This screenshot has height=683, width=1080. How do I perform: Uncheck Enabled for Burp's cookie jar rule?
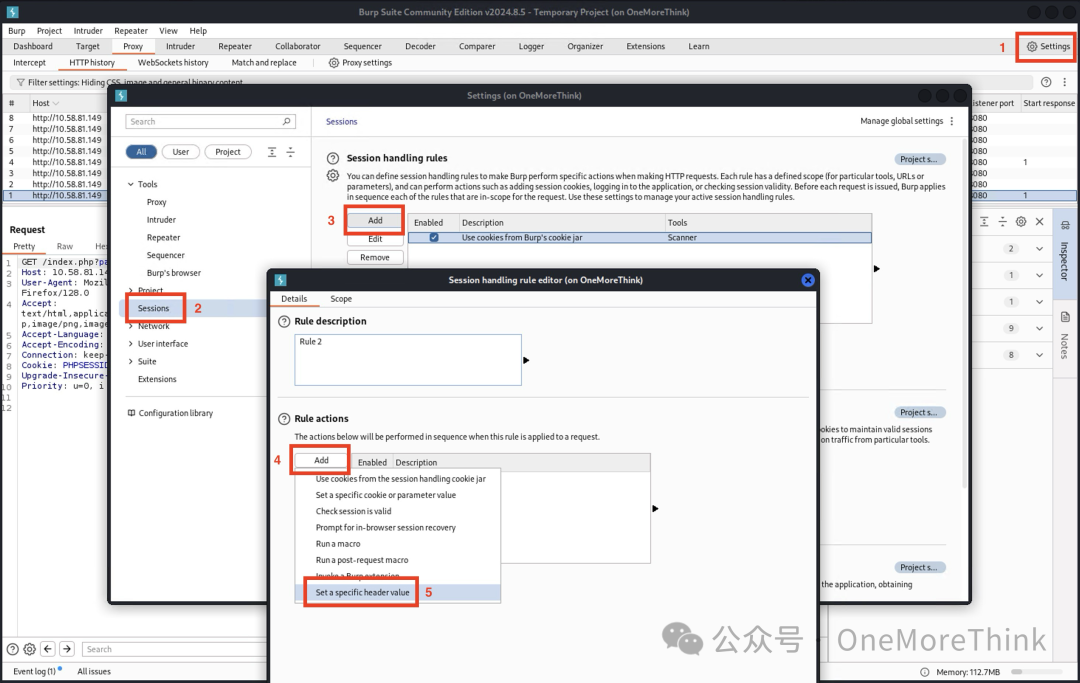pos(434,238)
